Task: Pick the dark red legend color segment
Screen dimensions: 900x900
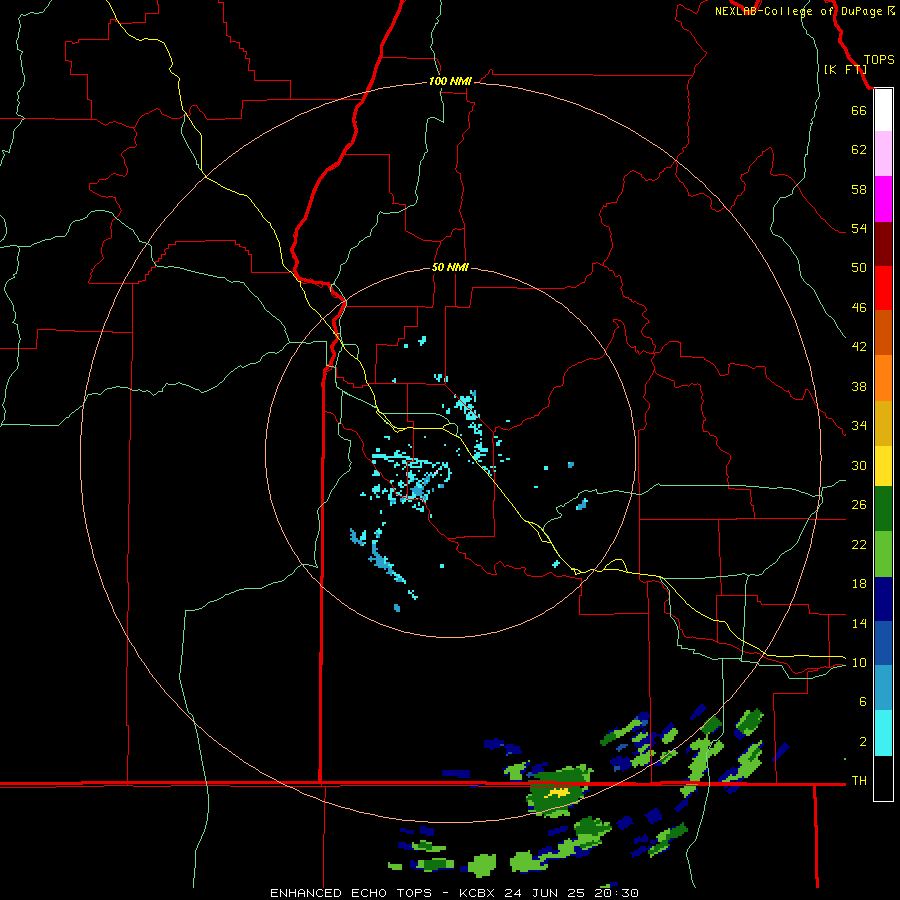Action: tap(883, 244)
